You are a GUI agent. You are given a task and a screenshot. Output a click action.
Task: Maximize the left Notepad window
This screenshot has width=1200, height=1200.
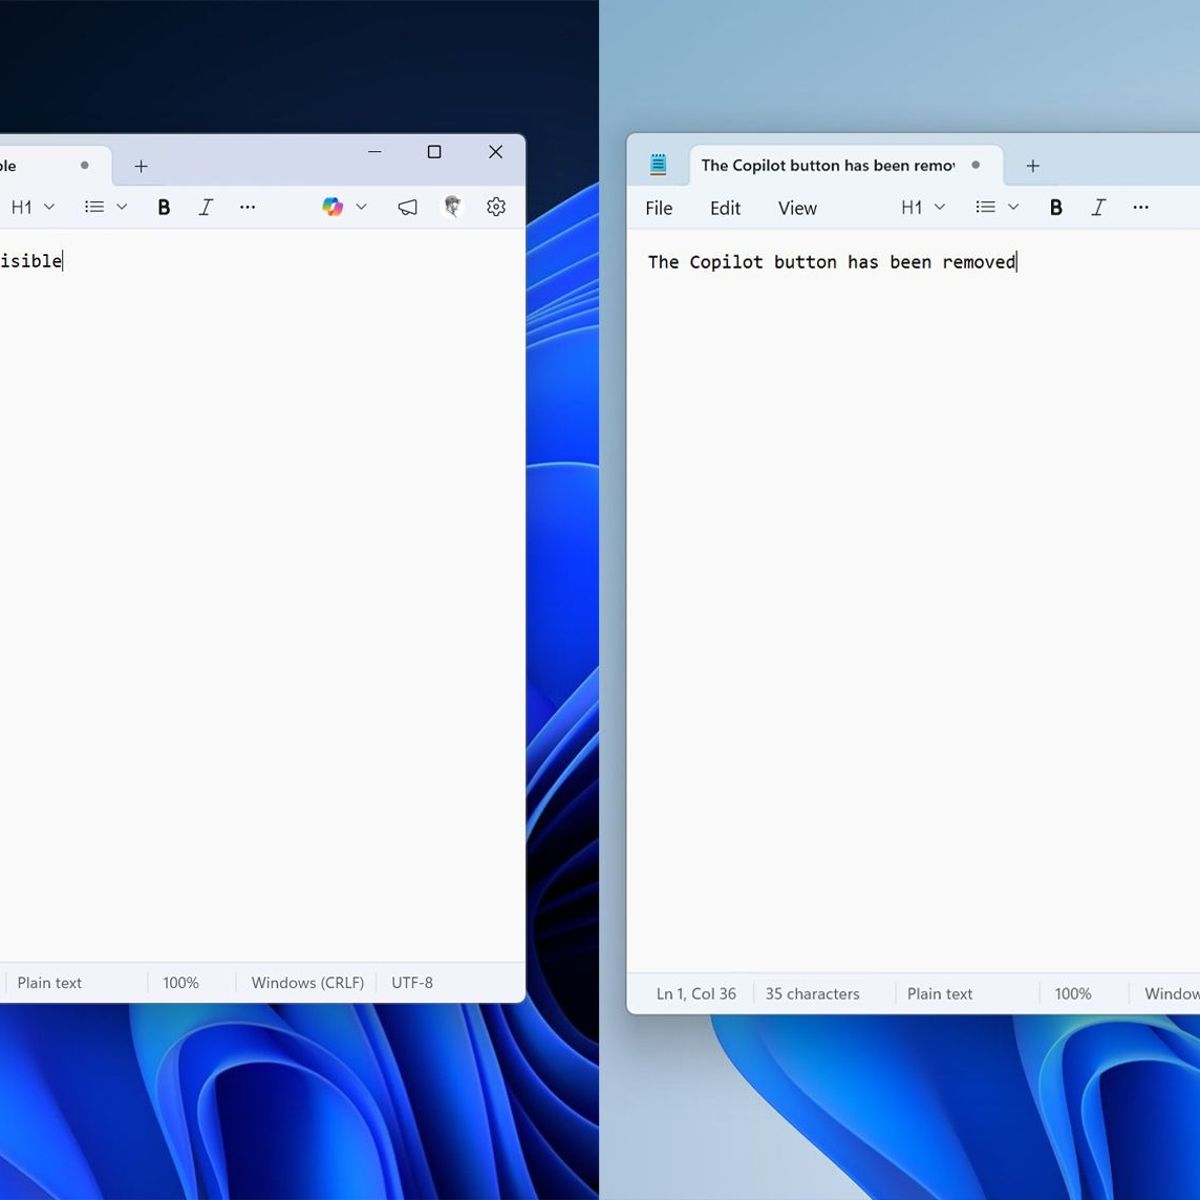(x=434, y=152)
